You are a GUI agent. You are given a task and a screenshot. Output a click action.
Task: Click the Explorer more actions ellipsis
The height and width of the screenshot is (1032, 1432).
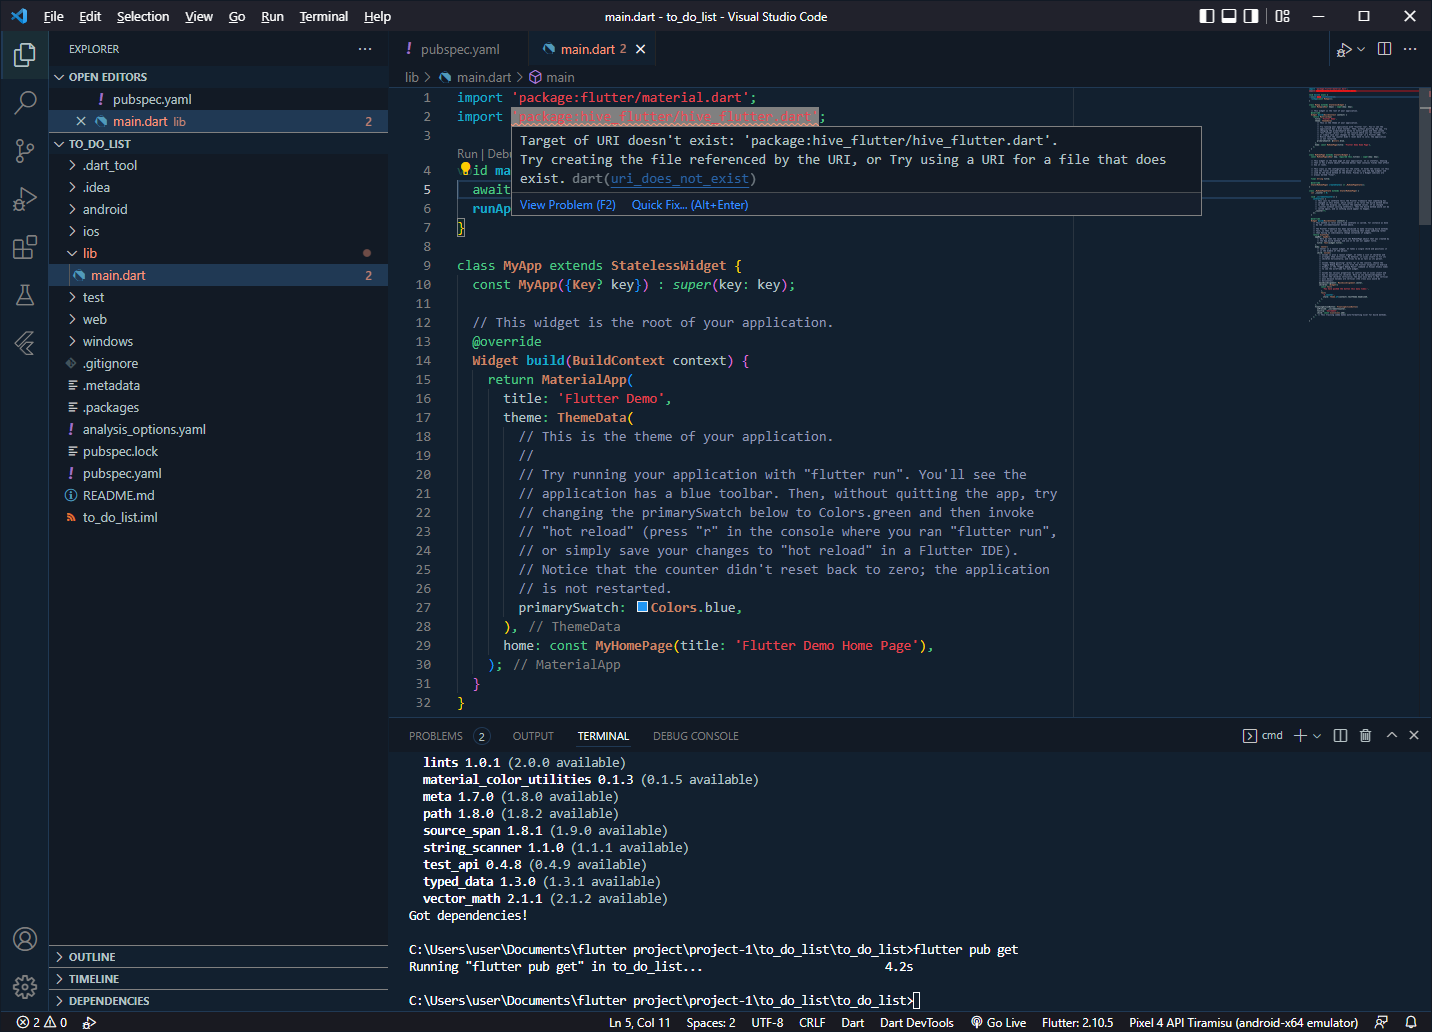pyautogui.click(x=365, y=49)
